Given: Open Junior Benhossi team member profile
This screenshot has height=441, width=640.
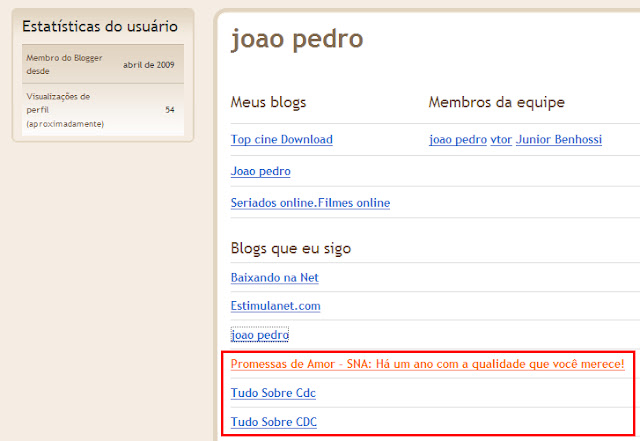Looking at the screenshot, I should coord(559,140).
